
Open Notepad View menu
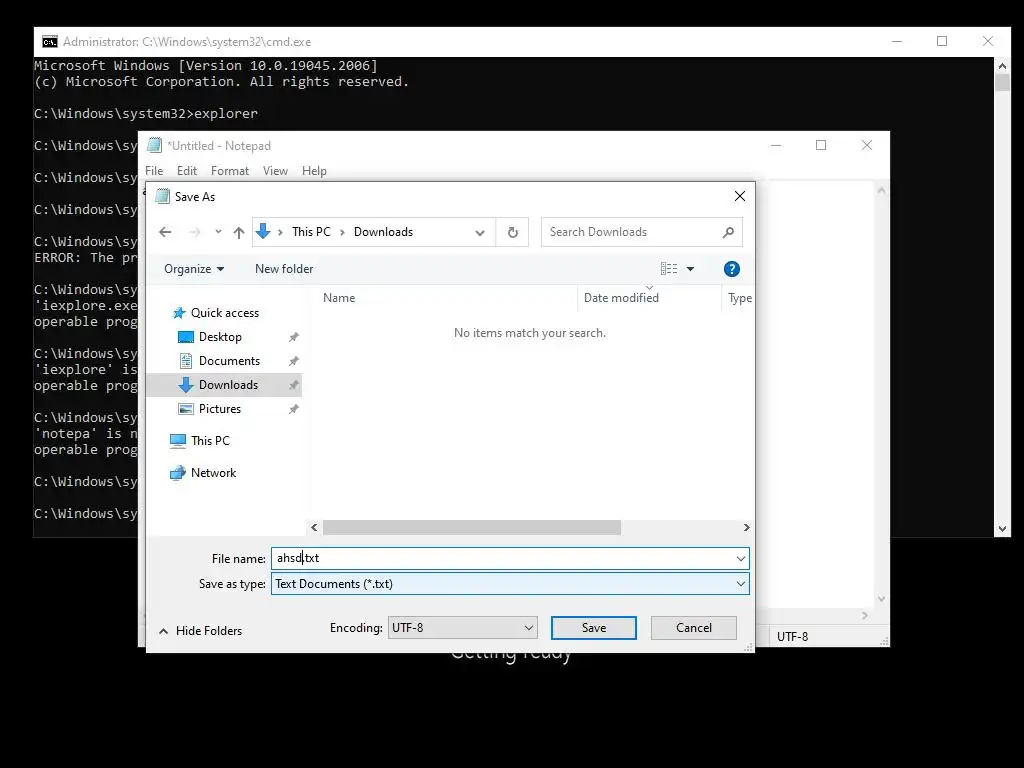click(275, 171)
